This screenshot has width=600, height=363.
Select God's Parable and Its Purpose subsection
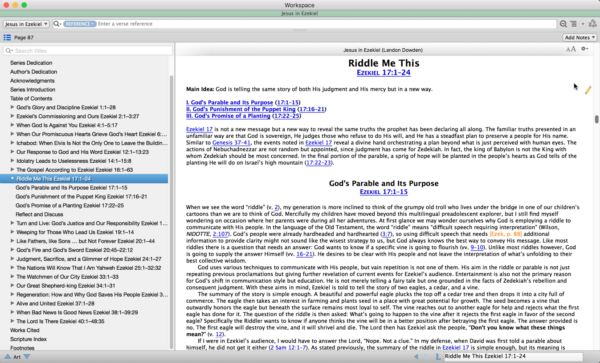(71, 187)
